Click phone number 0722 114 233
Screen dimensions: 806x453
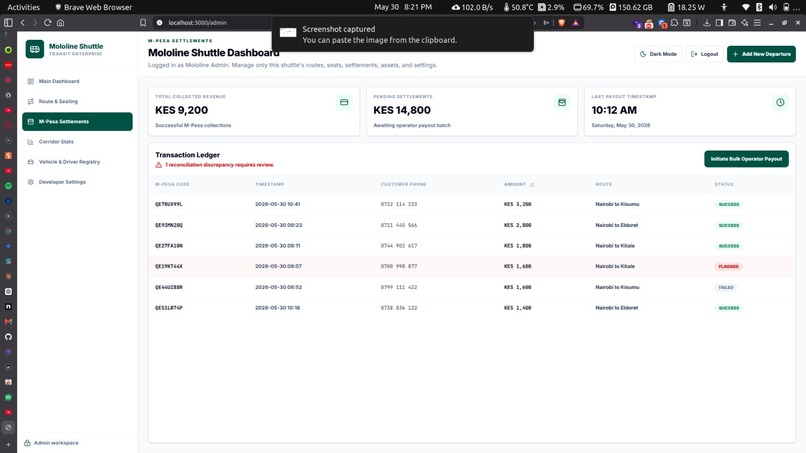coord(399,204)
